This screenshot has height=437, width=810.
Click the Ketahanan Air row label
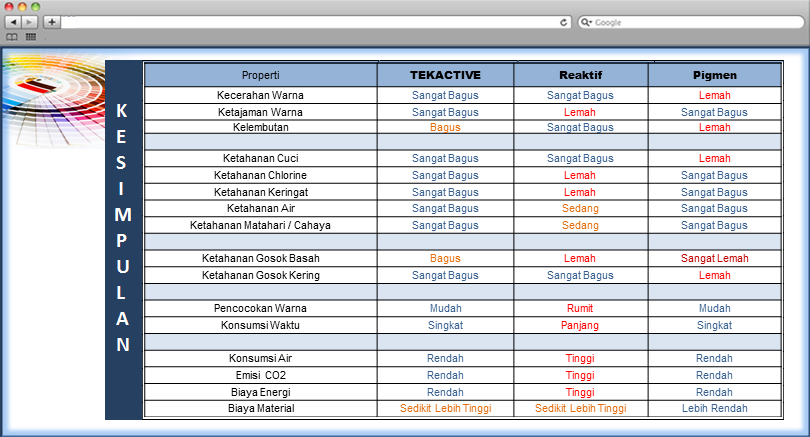[x=261, y=208]
